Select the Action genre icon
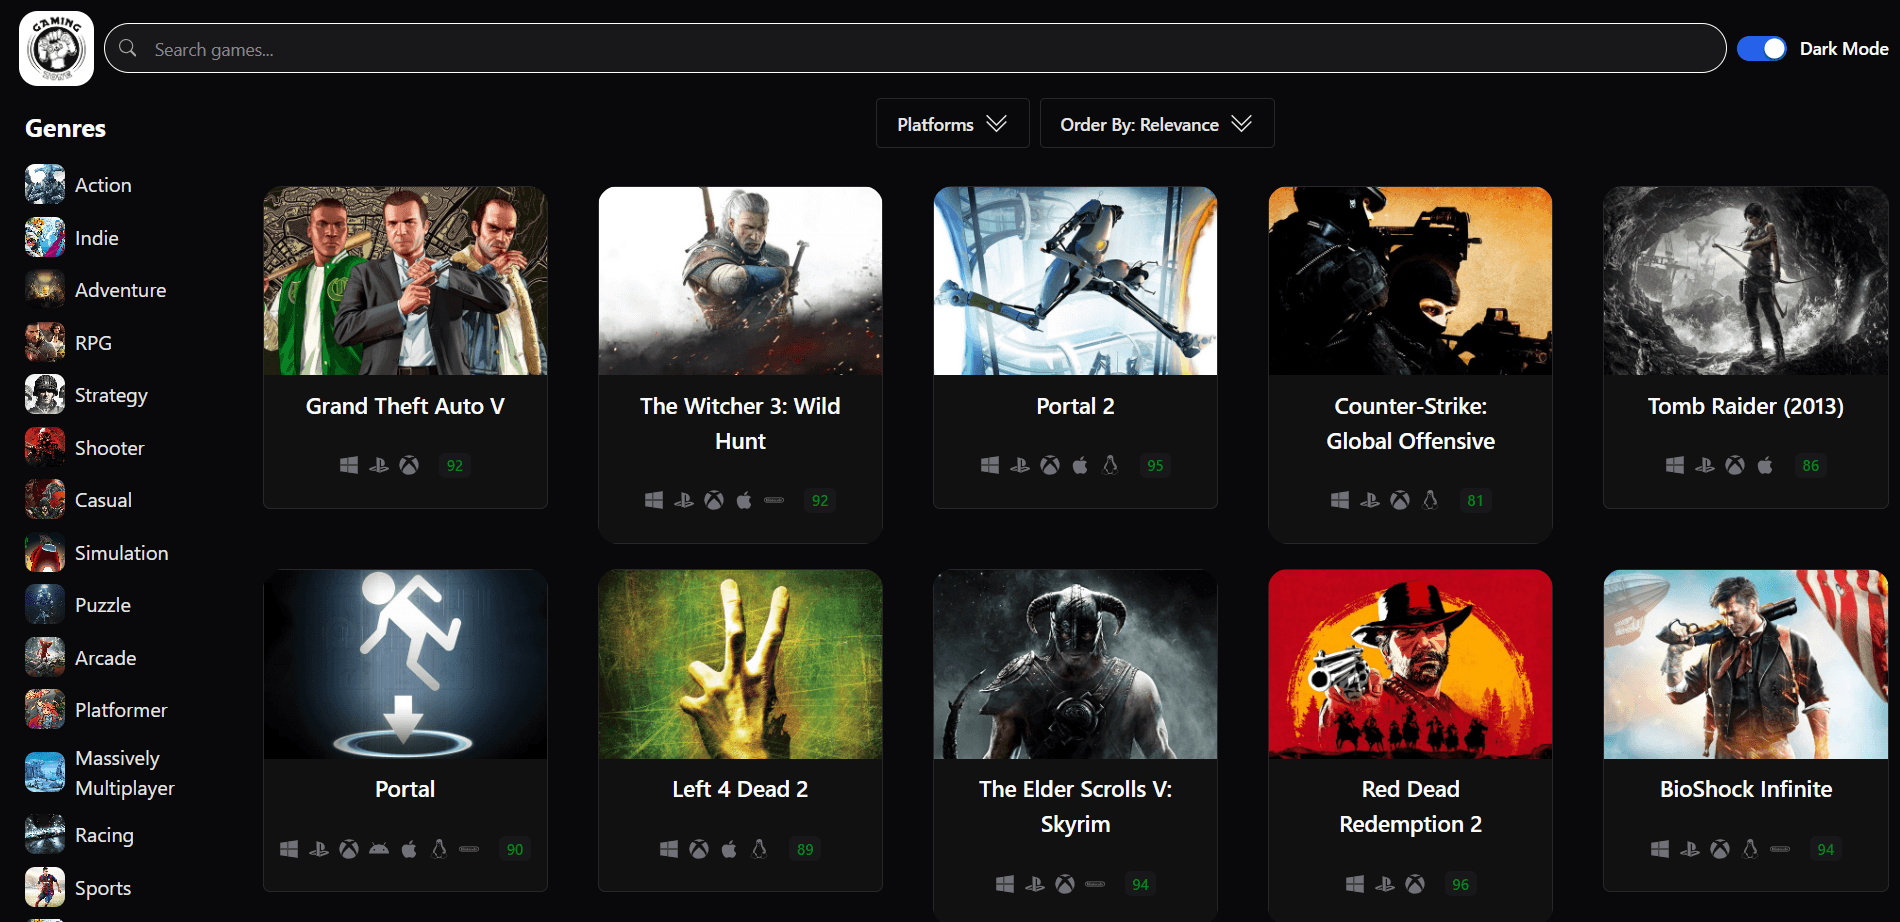Image resolution: width=1900 pixels, height=922 pixels. click(44, 184)
